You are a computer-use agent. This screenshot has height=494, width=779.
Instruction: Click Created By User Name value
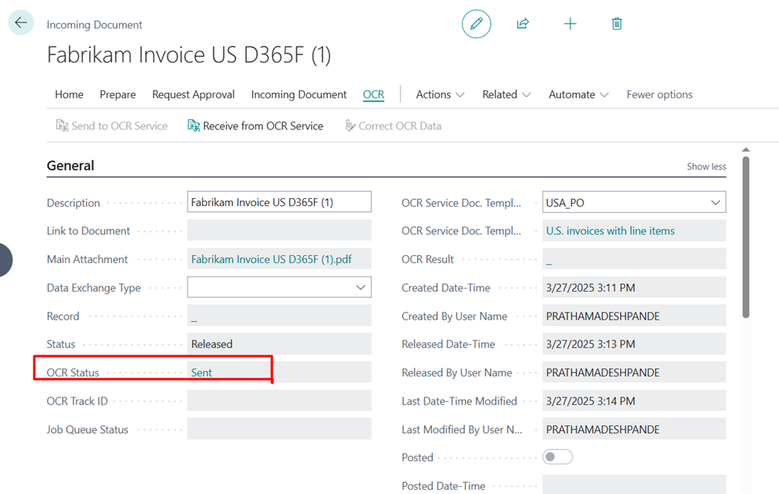pos(603,316)
